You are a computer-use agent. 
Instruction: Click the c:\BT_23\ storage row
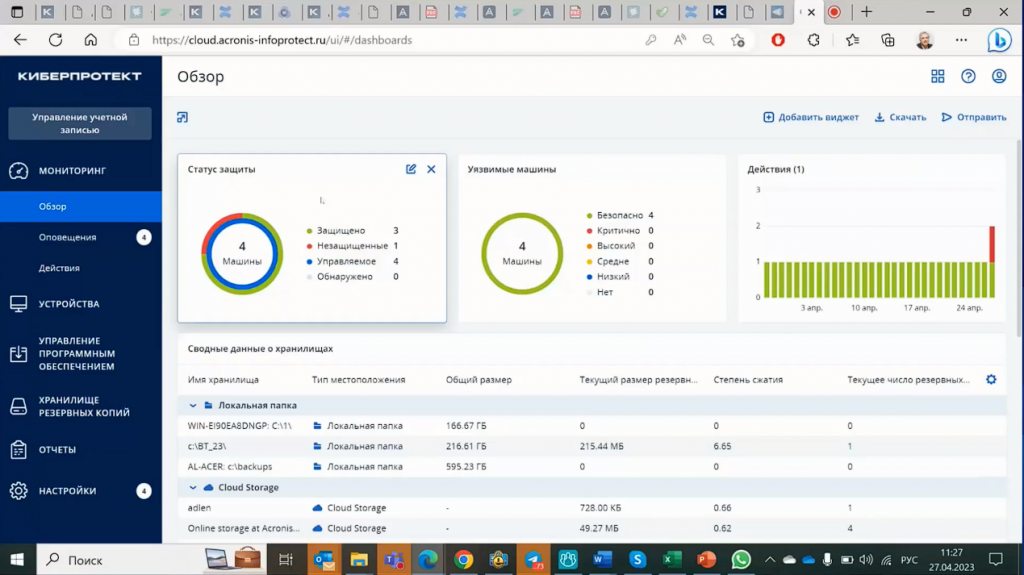[x=591, y=446]
